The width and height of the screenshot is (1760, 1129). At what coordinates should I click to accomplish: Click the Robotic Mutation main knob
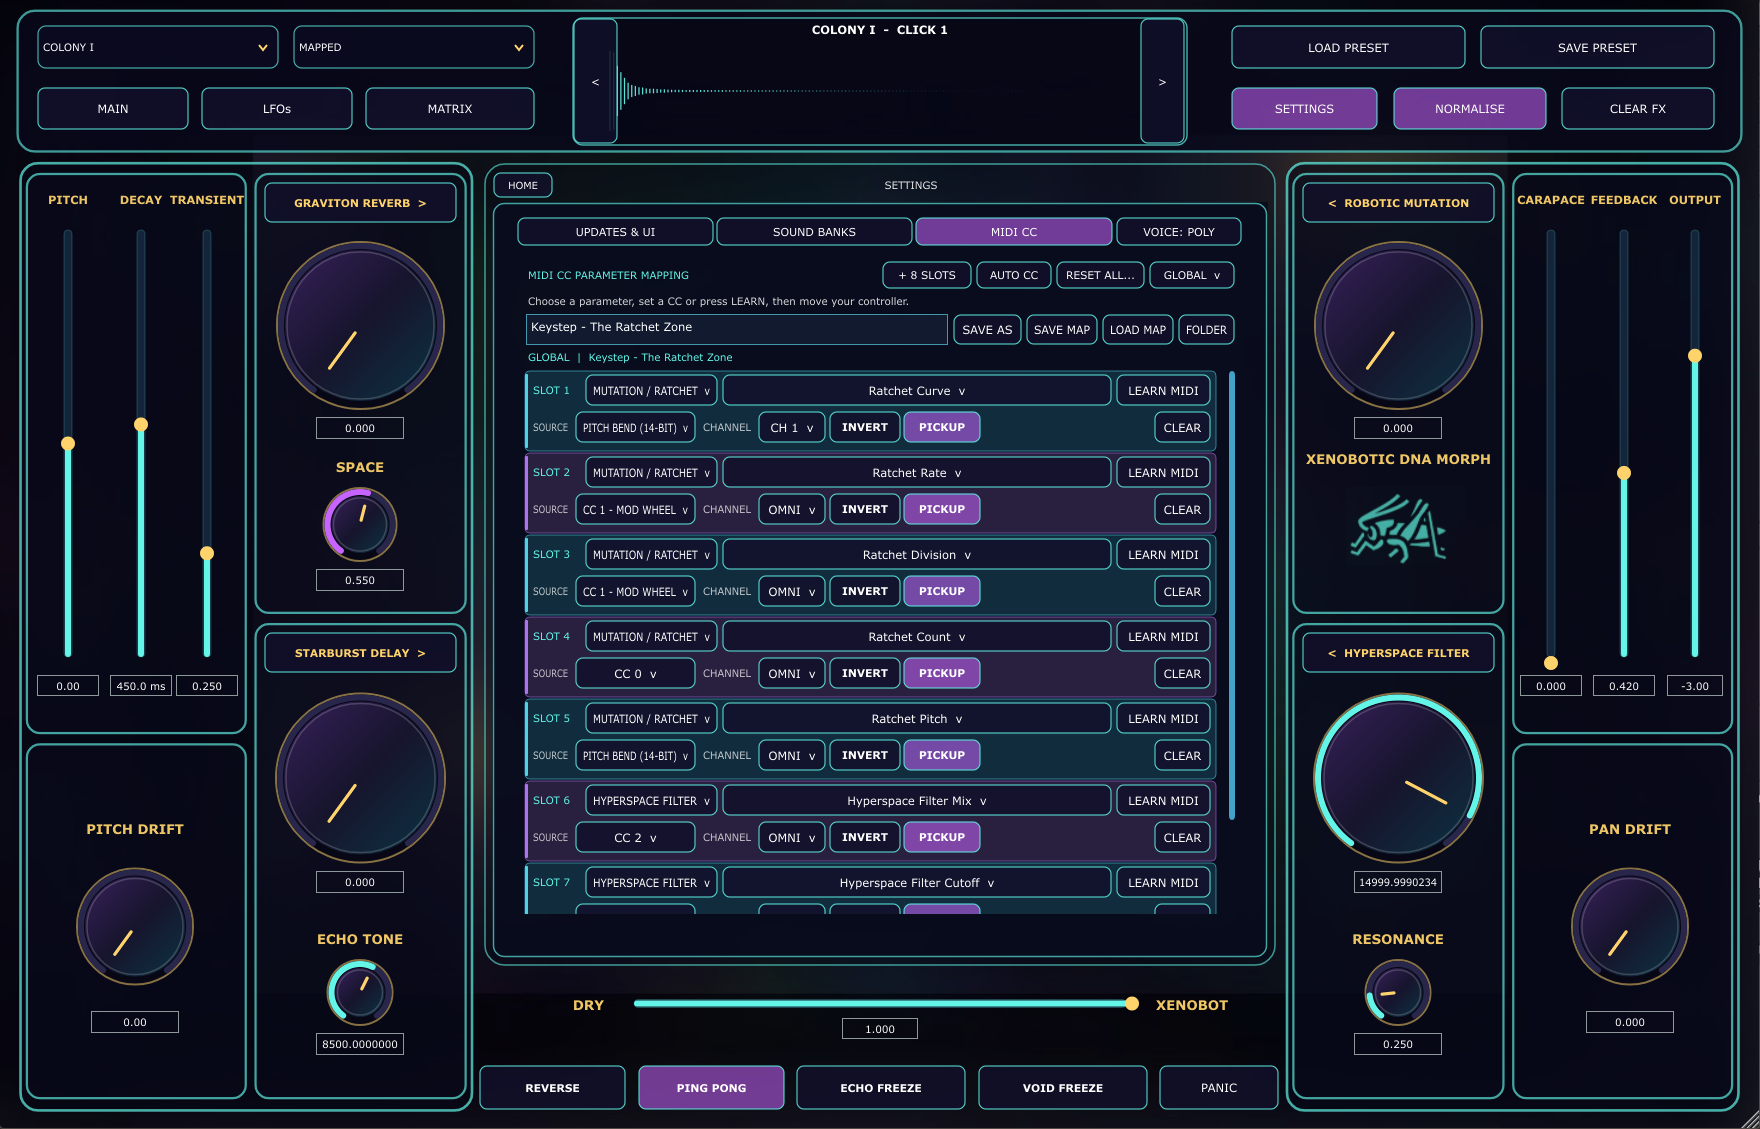pos(1398,326)
